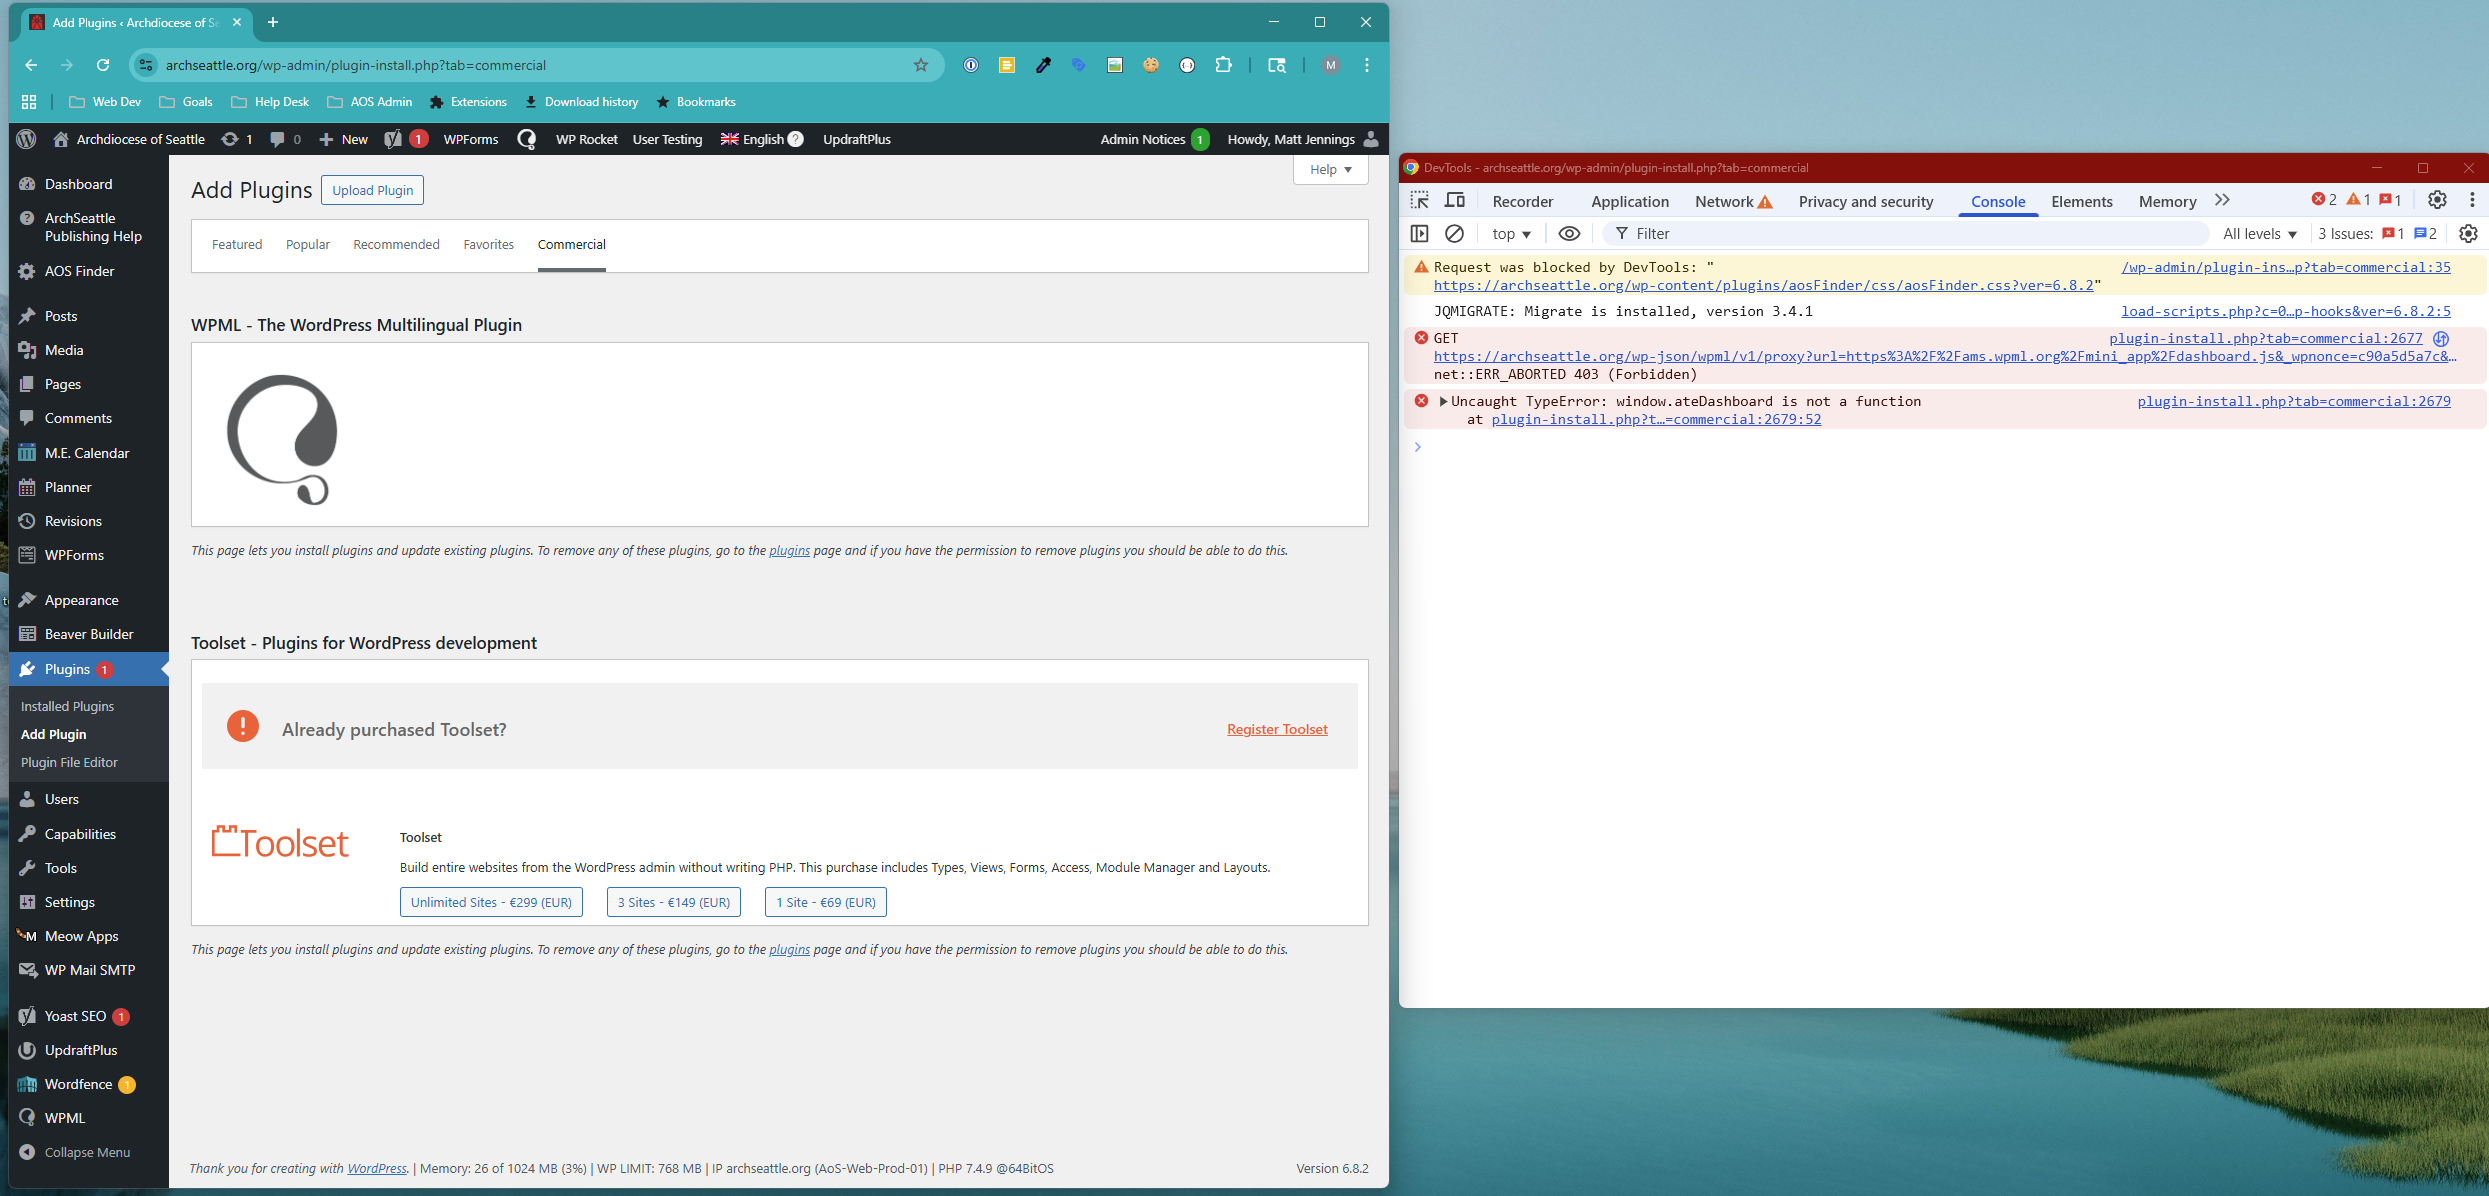Viewport: 2489px width, 1196px height.
Task: Open the WordPress logo menu in admin bar
Action: coord(27,139)
